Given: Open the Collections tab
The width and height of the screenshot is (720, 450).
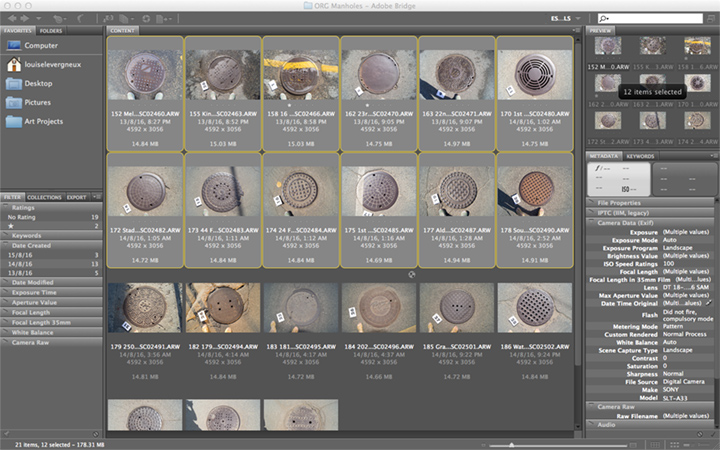Looking at the screenshot, I should pos(44,197).
